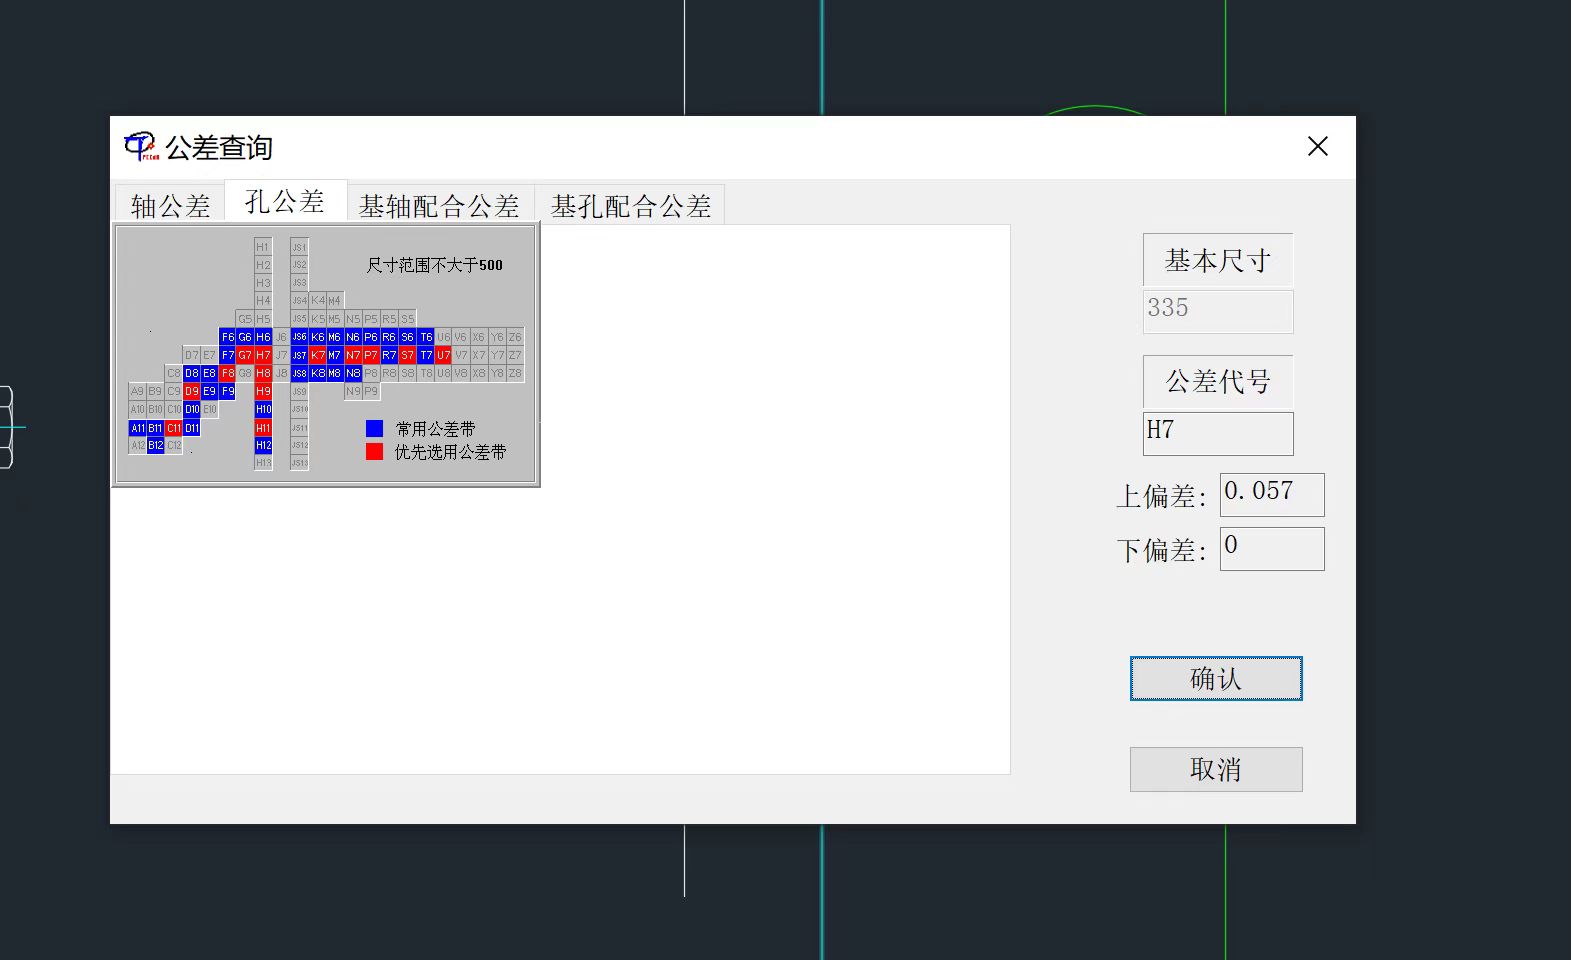Viewport: 1571px width, 960px height.
Task: Click the 上偏差 value field
Action: [1271, 494]
